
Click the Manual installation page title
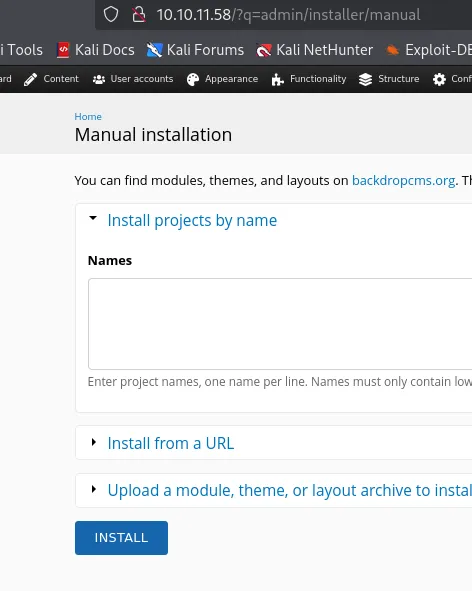tap(153, 135)
